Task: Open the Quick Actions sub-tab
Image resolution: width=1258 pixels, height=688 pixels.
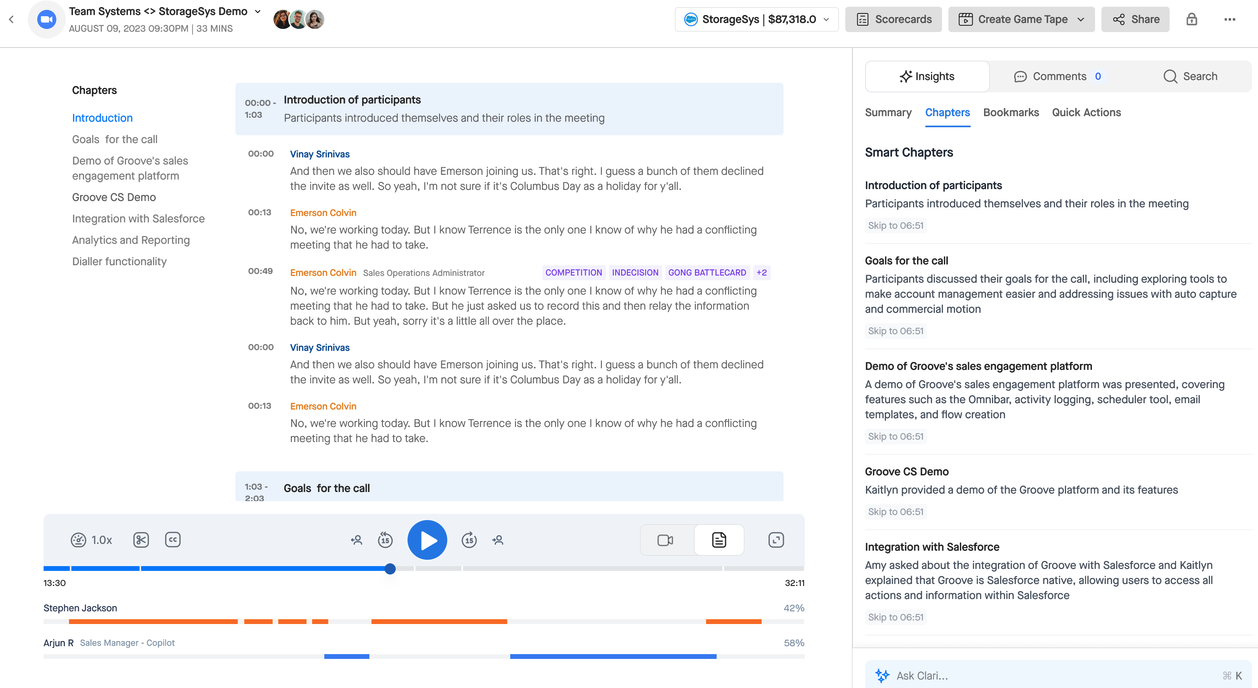Action: click(x=1086, y=112)
